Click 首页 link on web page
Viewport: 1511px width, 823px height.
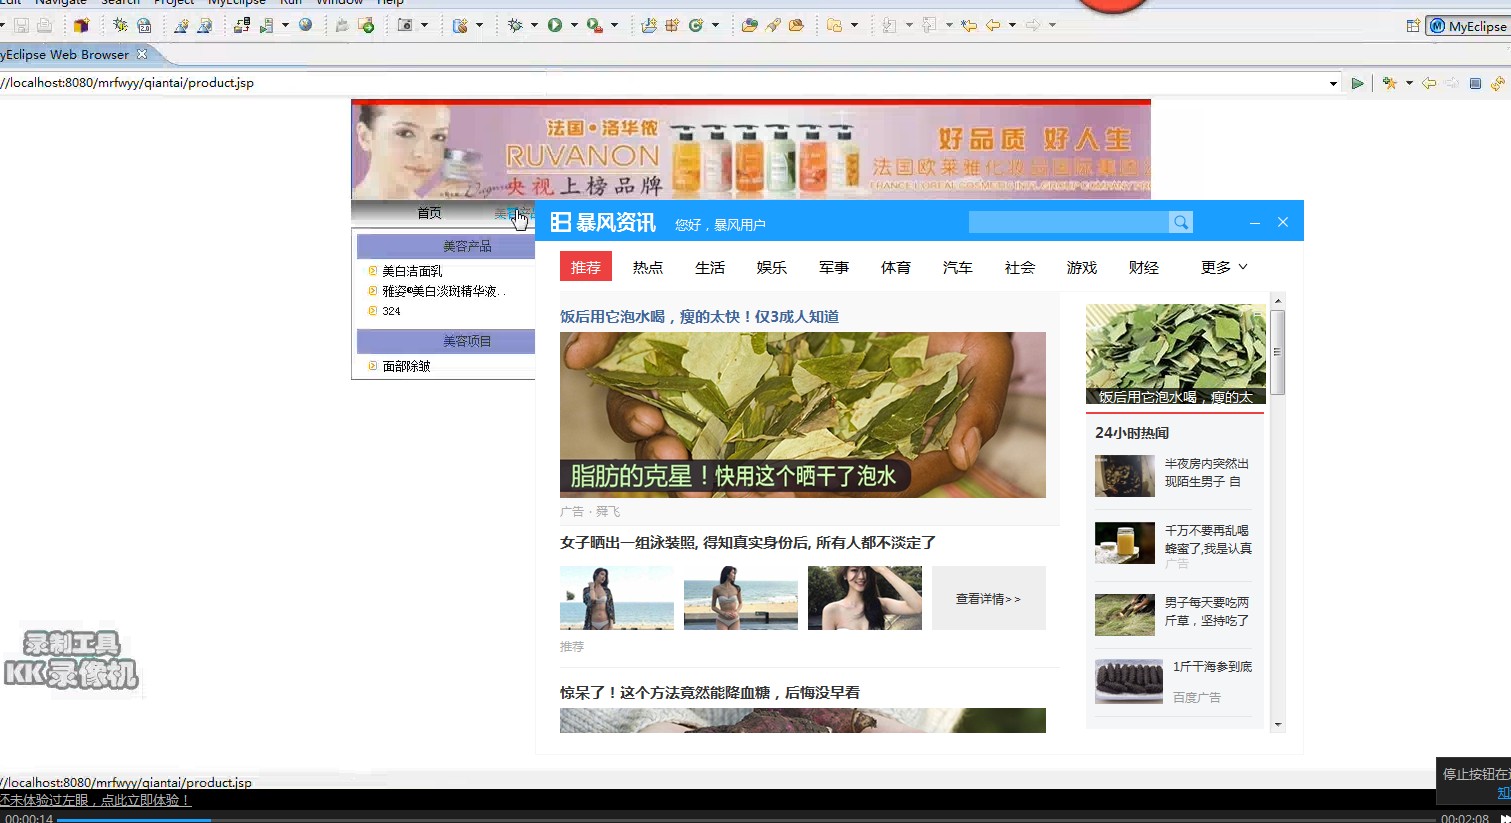point(429,212)
